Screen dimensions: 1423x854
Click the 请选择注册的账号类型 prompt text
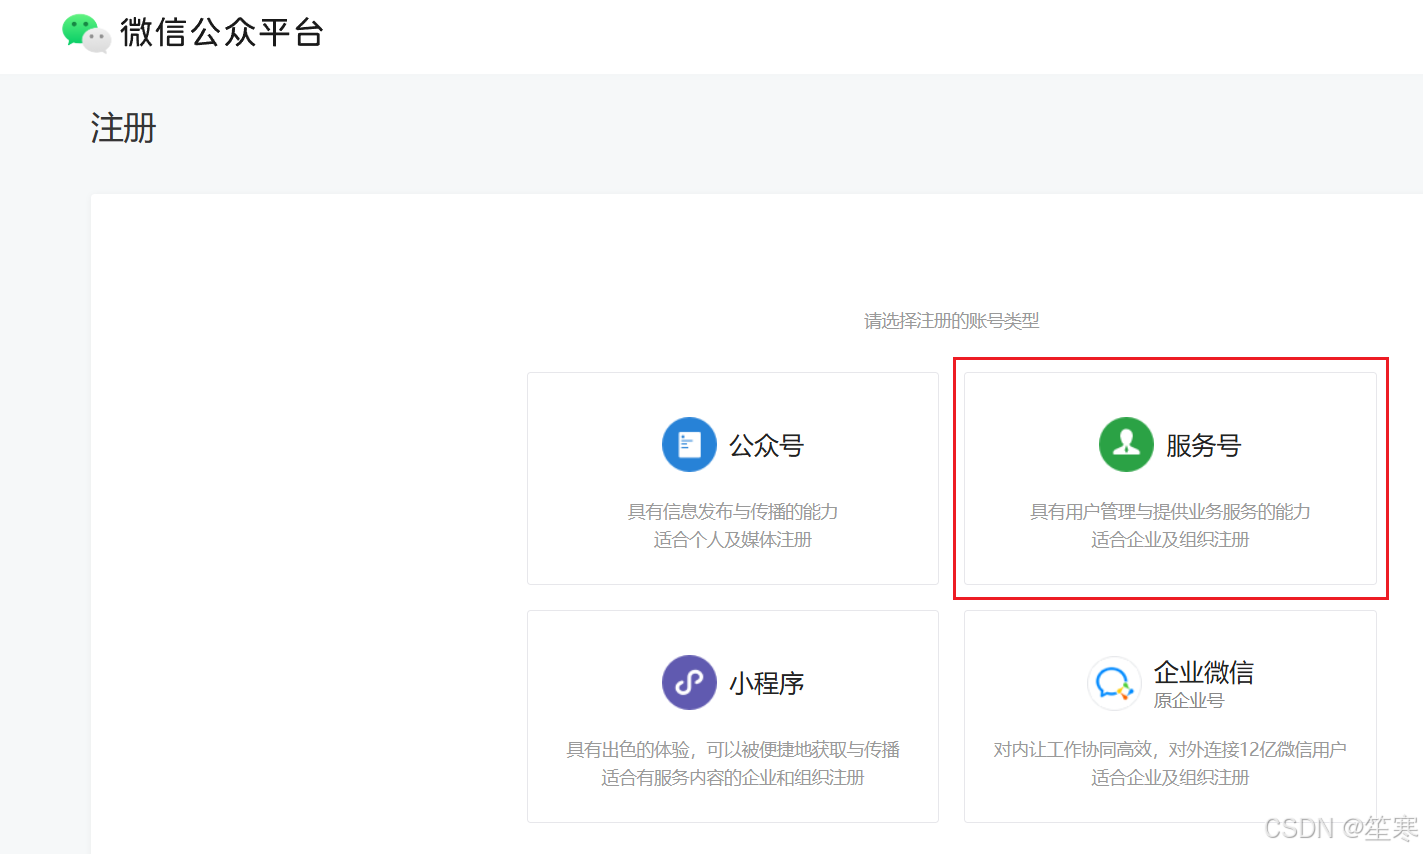(952, 321)
